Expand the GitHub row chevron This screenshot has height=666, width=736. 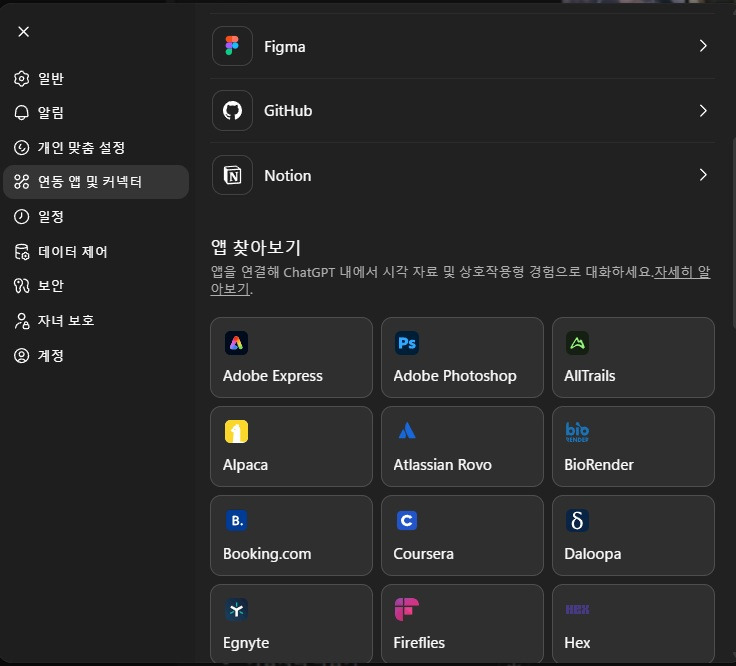coord(703,111)
